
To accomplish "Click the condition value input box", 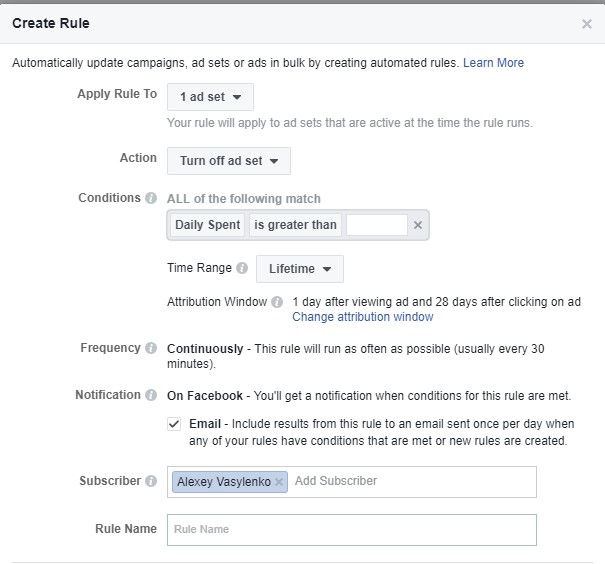I will (x=377, y=225).
